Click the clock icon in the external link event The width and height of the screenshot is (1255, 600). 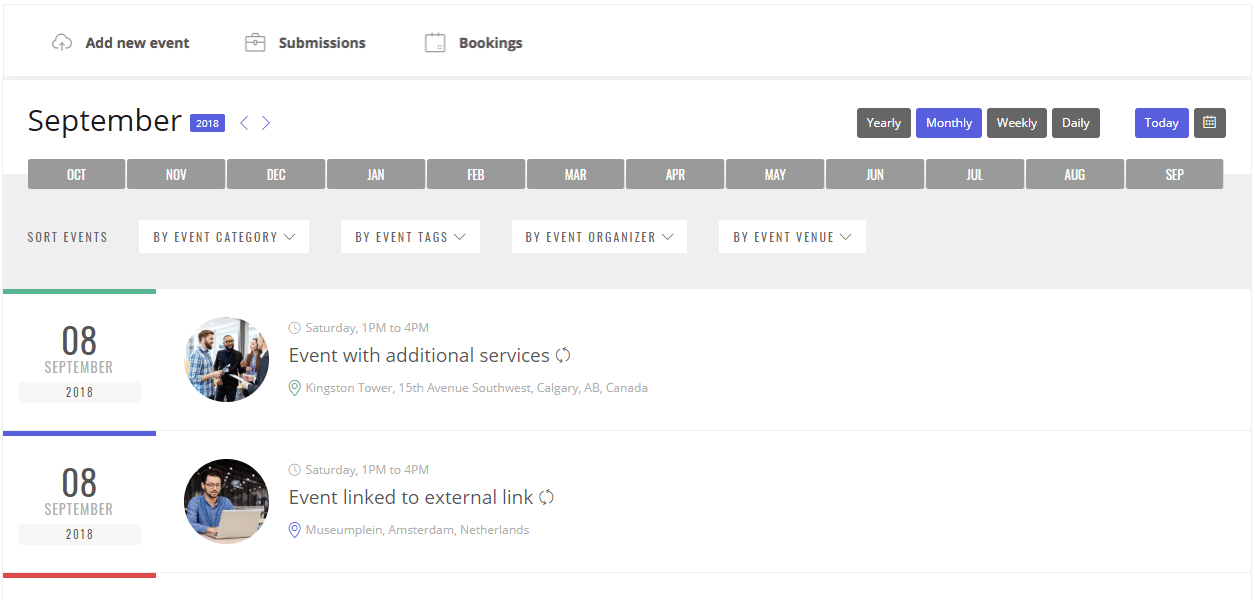tap(295, 470)
